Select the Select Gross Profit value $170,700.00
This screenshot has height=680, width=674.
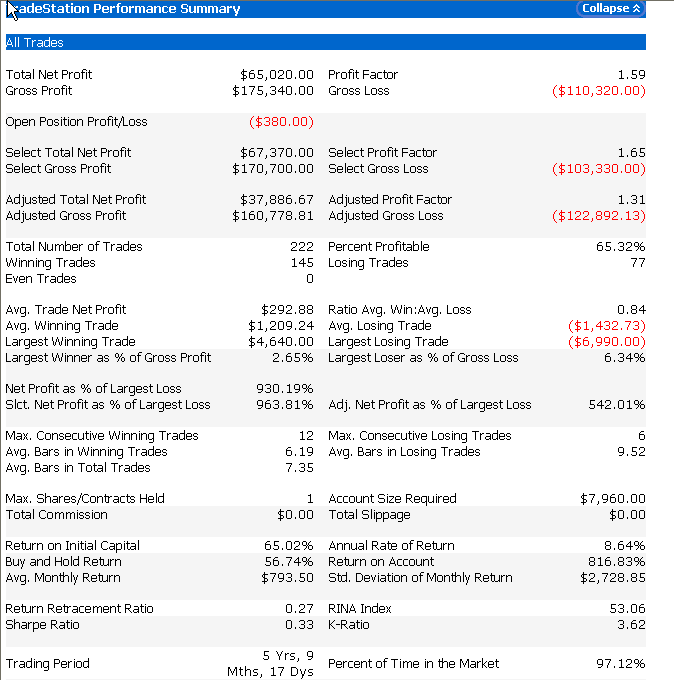273,169
